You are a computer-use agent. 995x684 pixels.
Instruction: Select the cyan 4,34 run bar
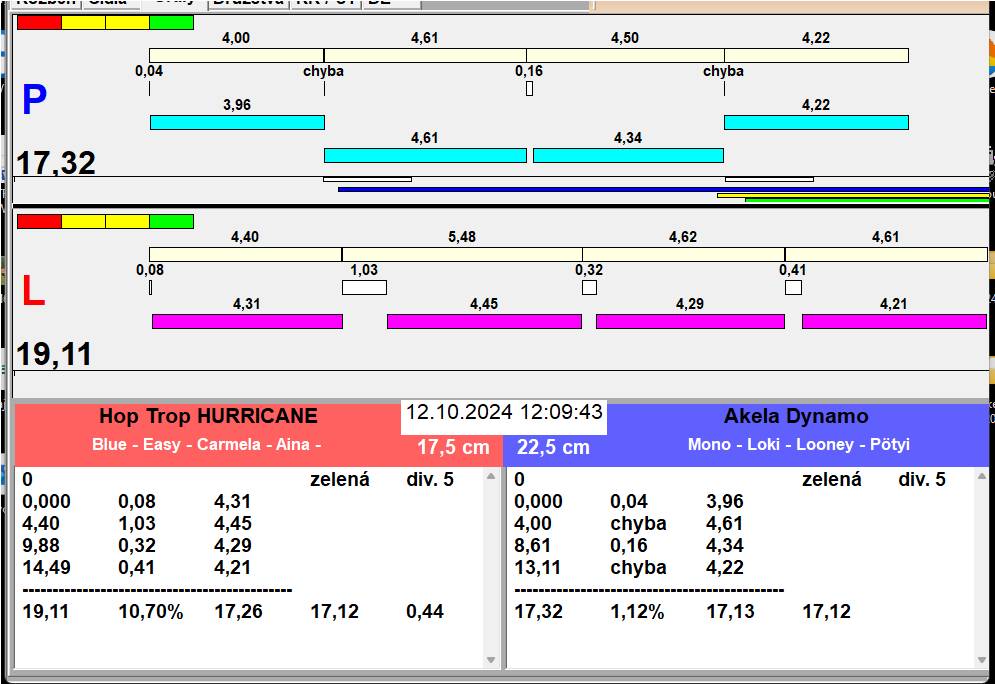[x=628, y=155]
